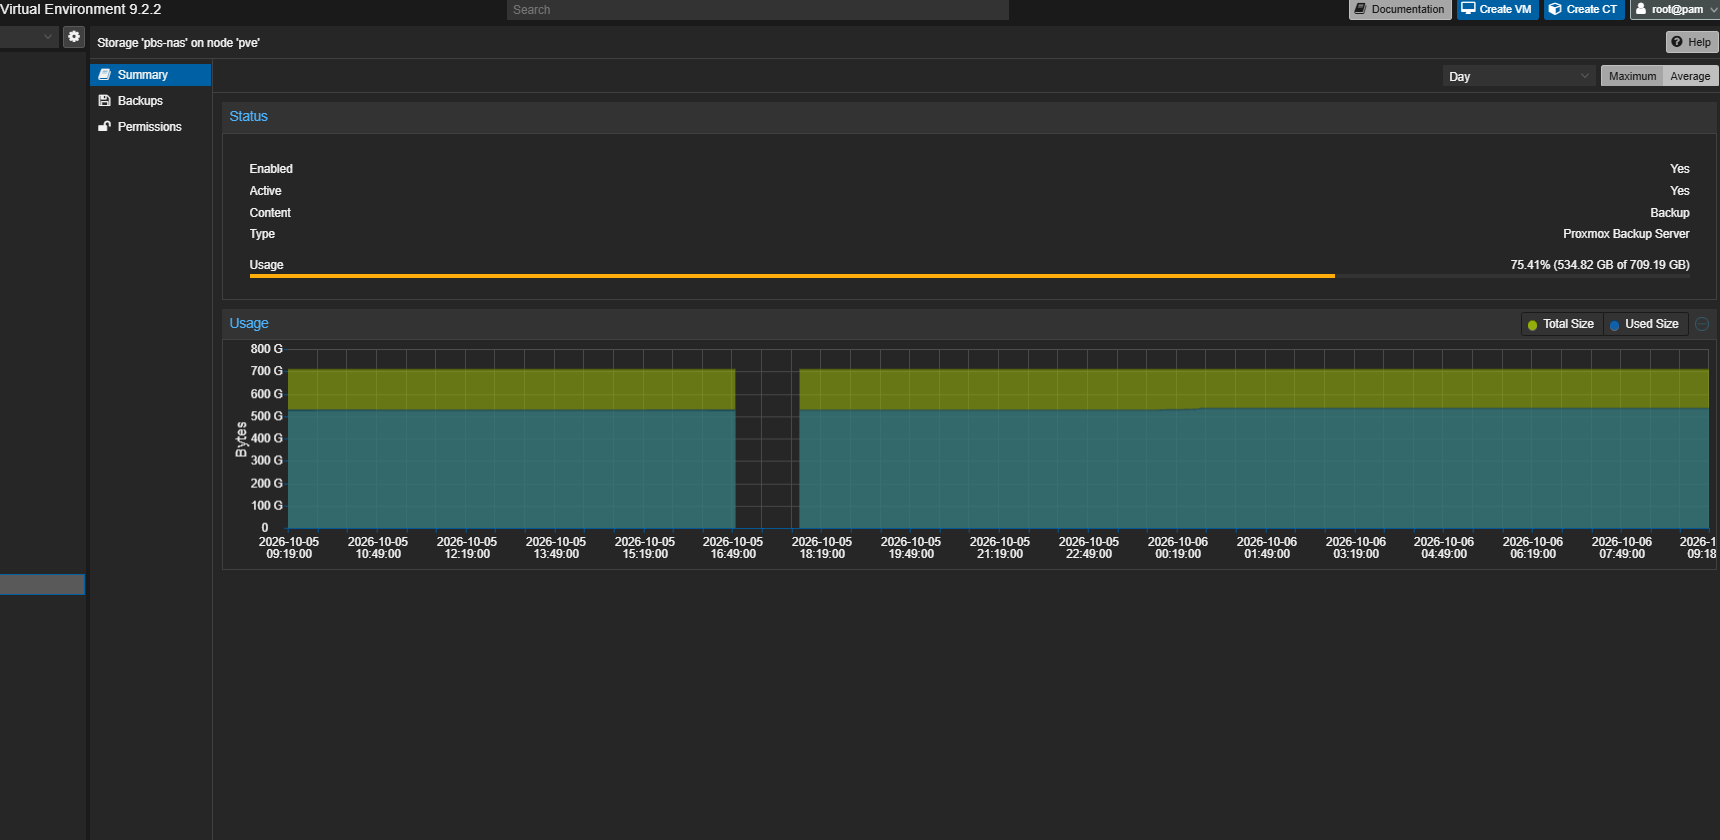Screen dimensions: 1720x840
Task: Toggle Used Size legend series
Action: 1645,324
